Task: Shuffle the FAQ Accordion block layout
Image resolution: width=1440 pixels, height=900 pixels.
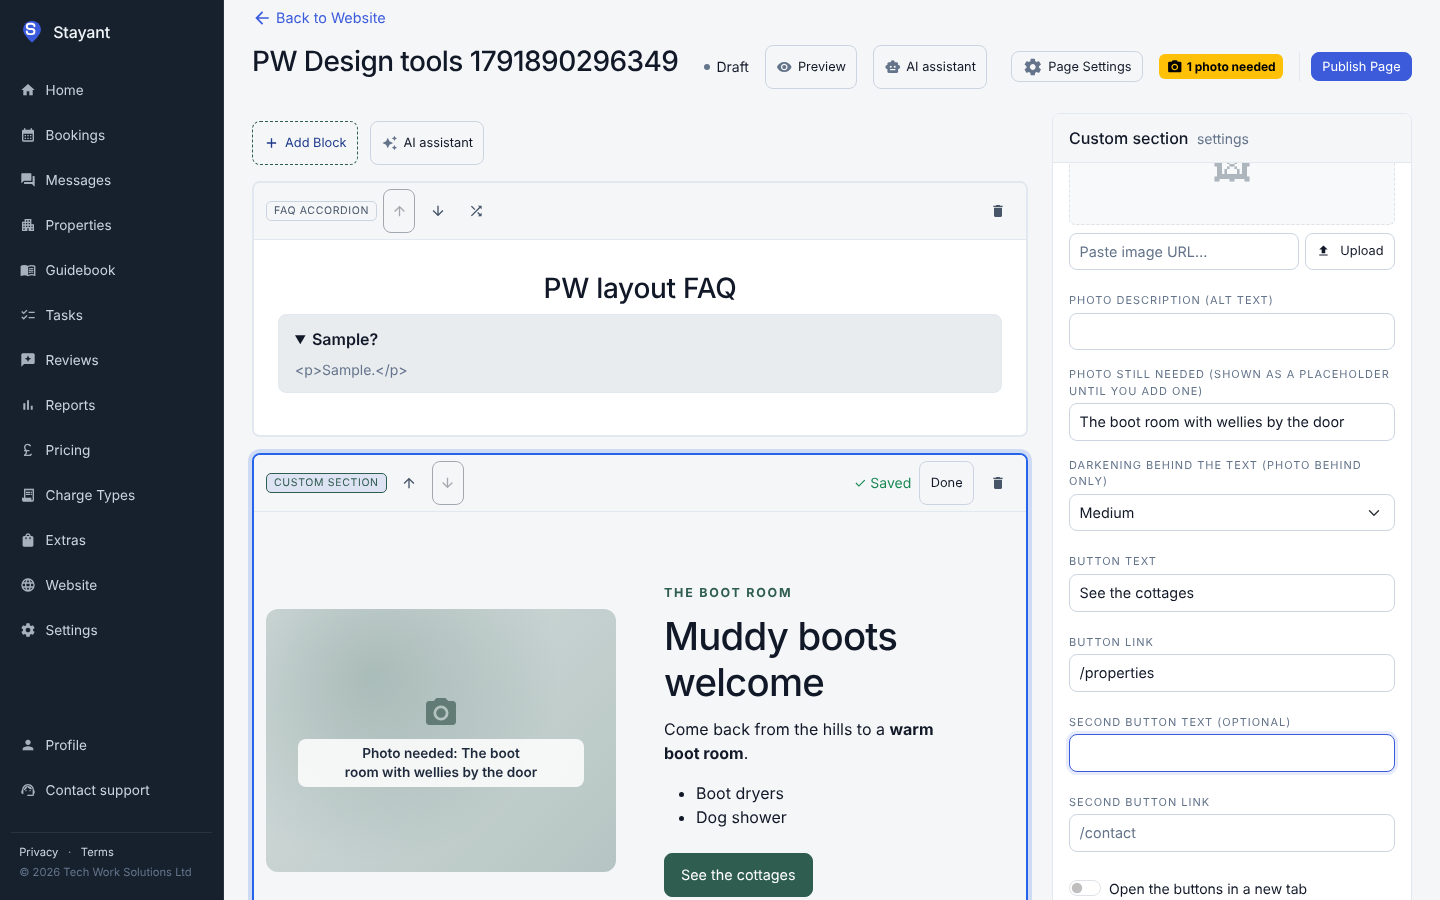Action: pyautogui.click(x=476, y=211)
